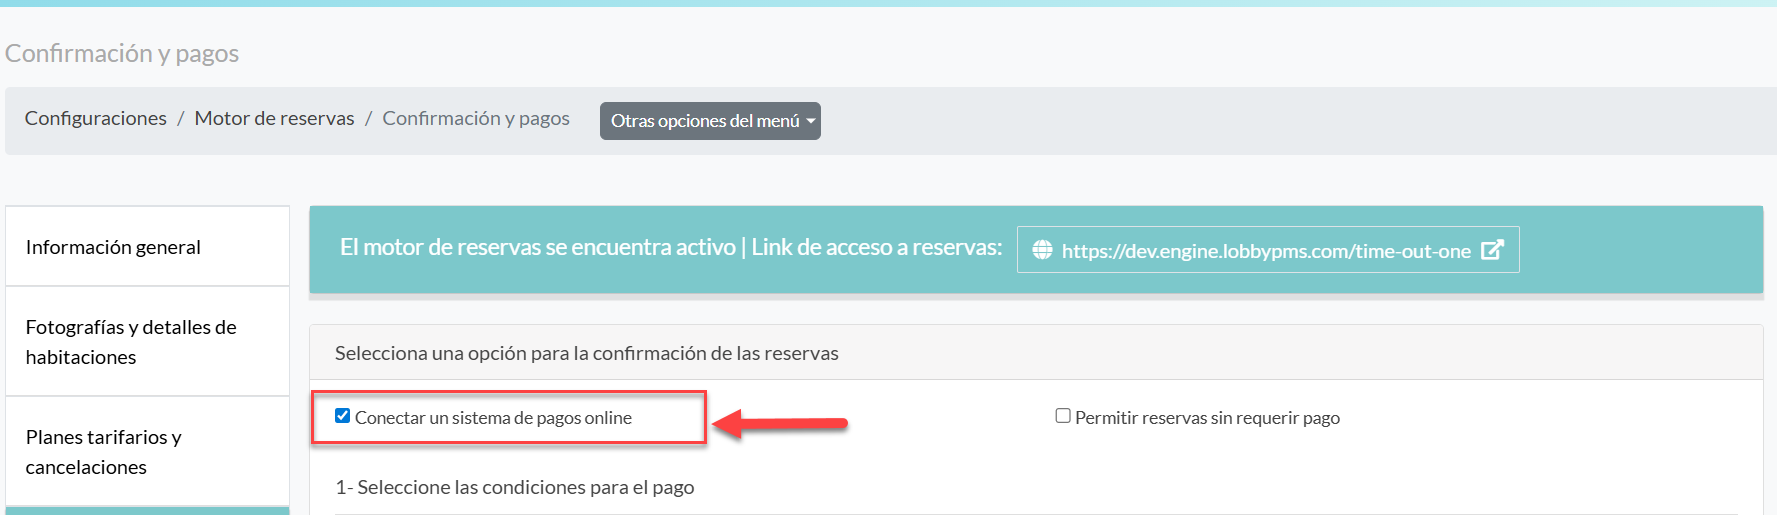The image size is (1777, 515).
Task: Click the 'Selecciona una opción' section header
Action: point(587,353)
